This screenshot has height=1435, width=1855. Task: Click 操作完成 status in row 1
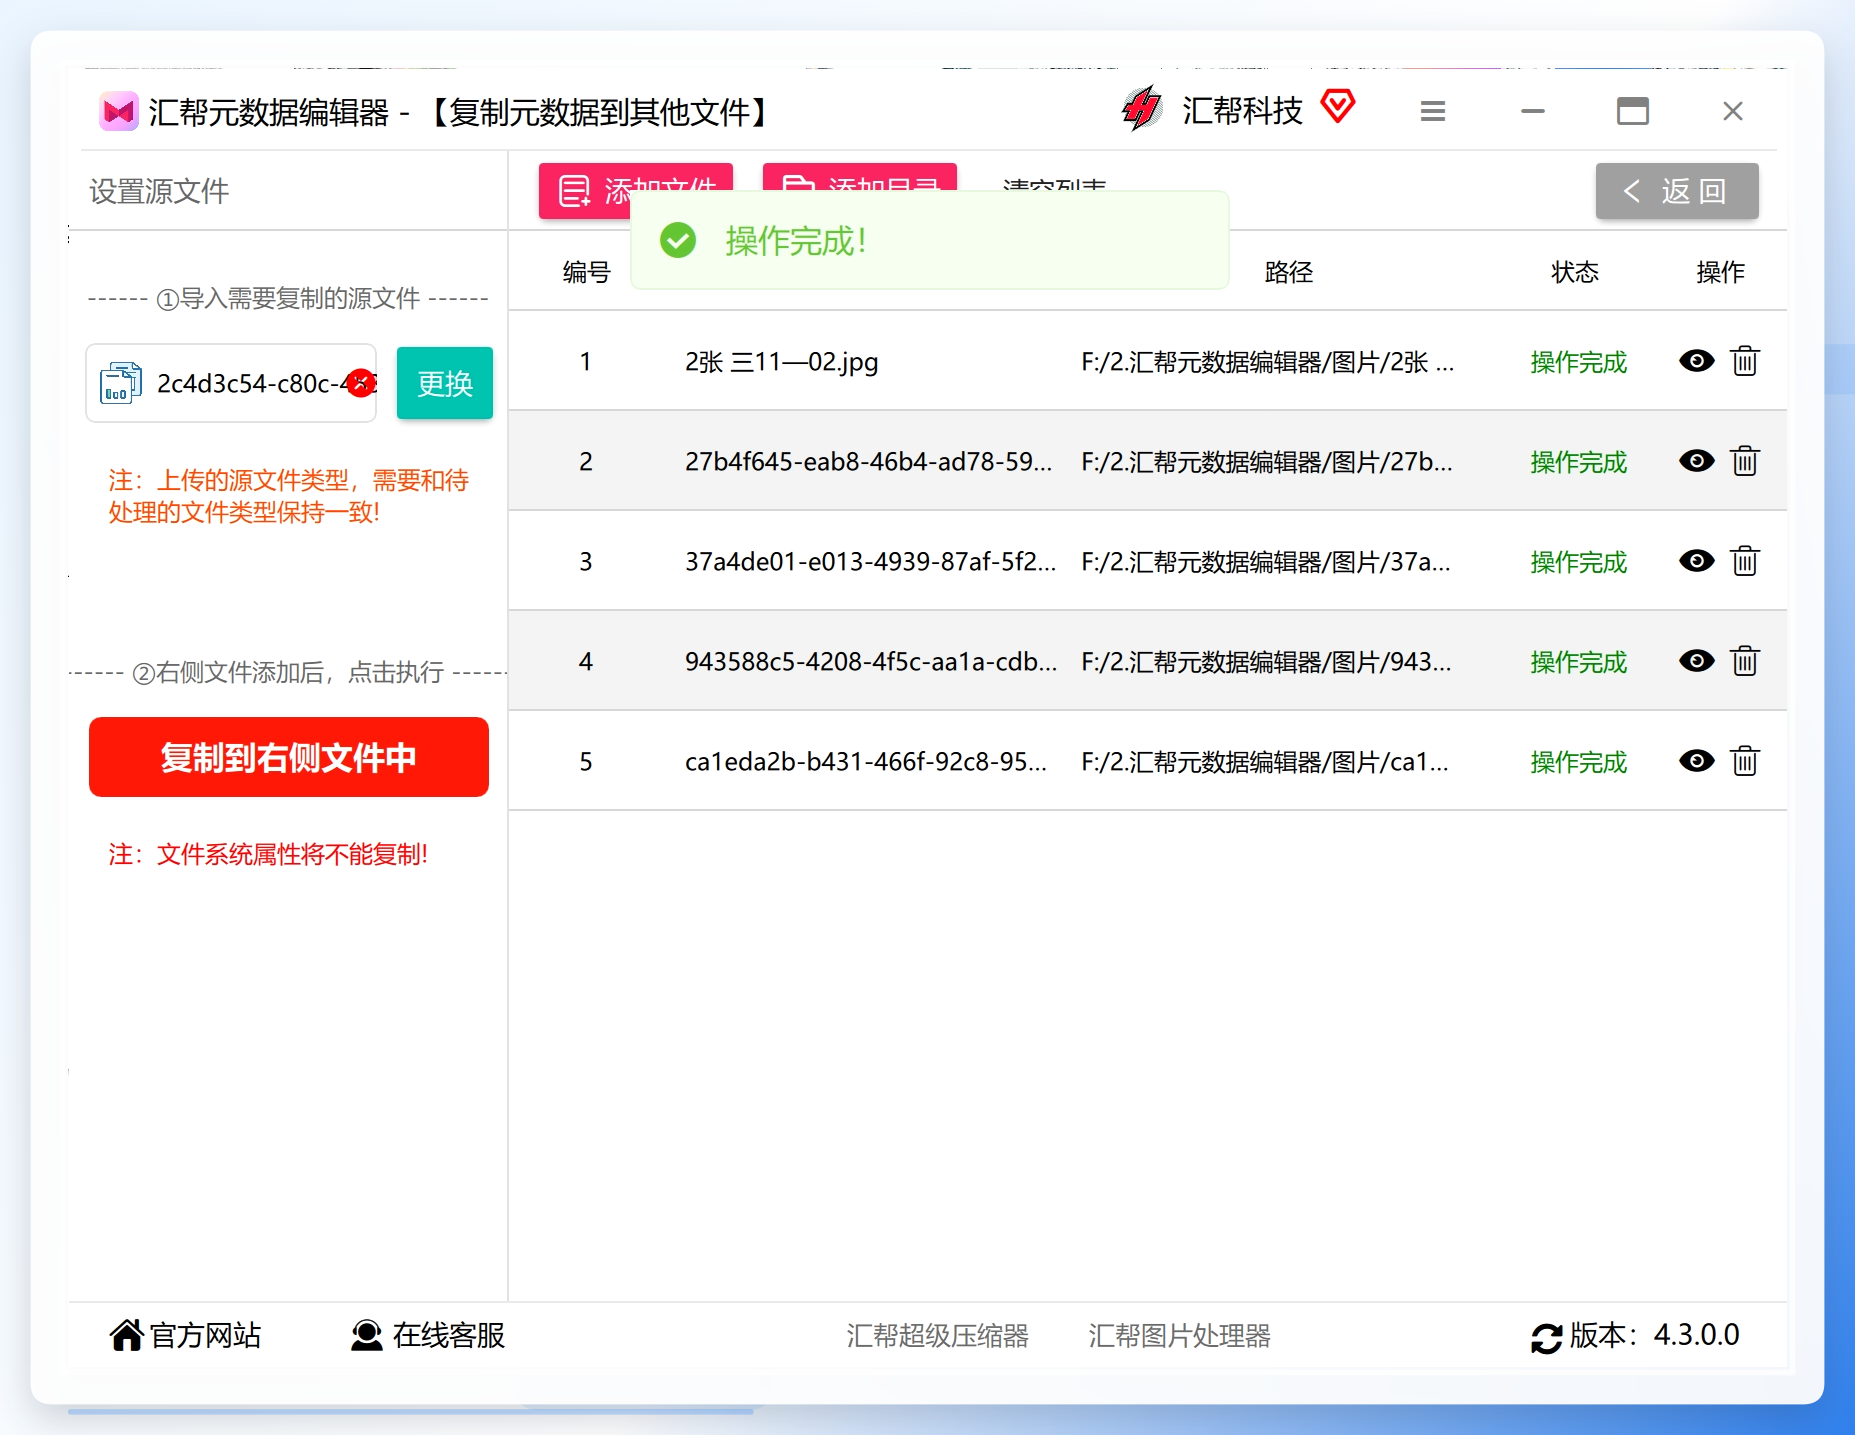(1579, 362)
